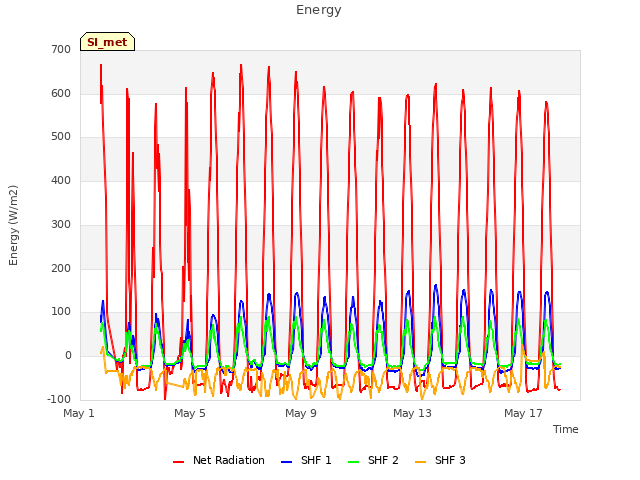640x480 pixels.
Task: Click the 600 y-axis tick label
Action: click(x=61, y=93)
